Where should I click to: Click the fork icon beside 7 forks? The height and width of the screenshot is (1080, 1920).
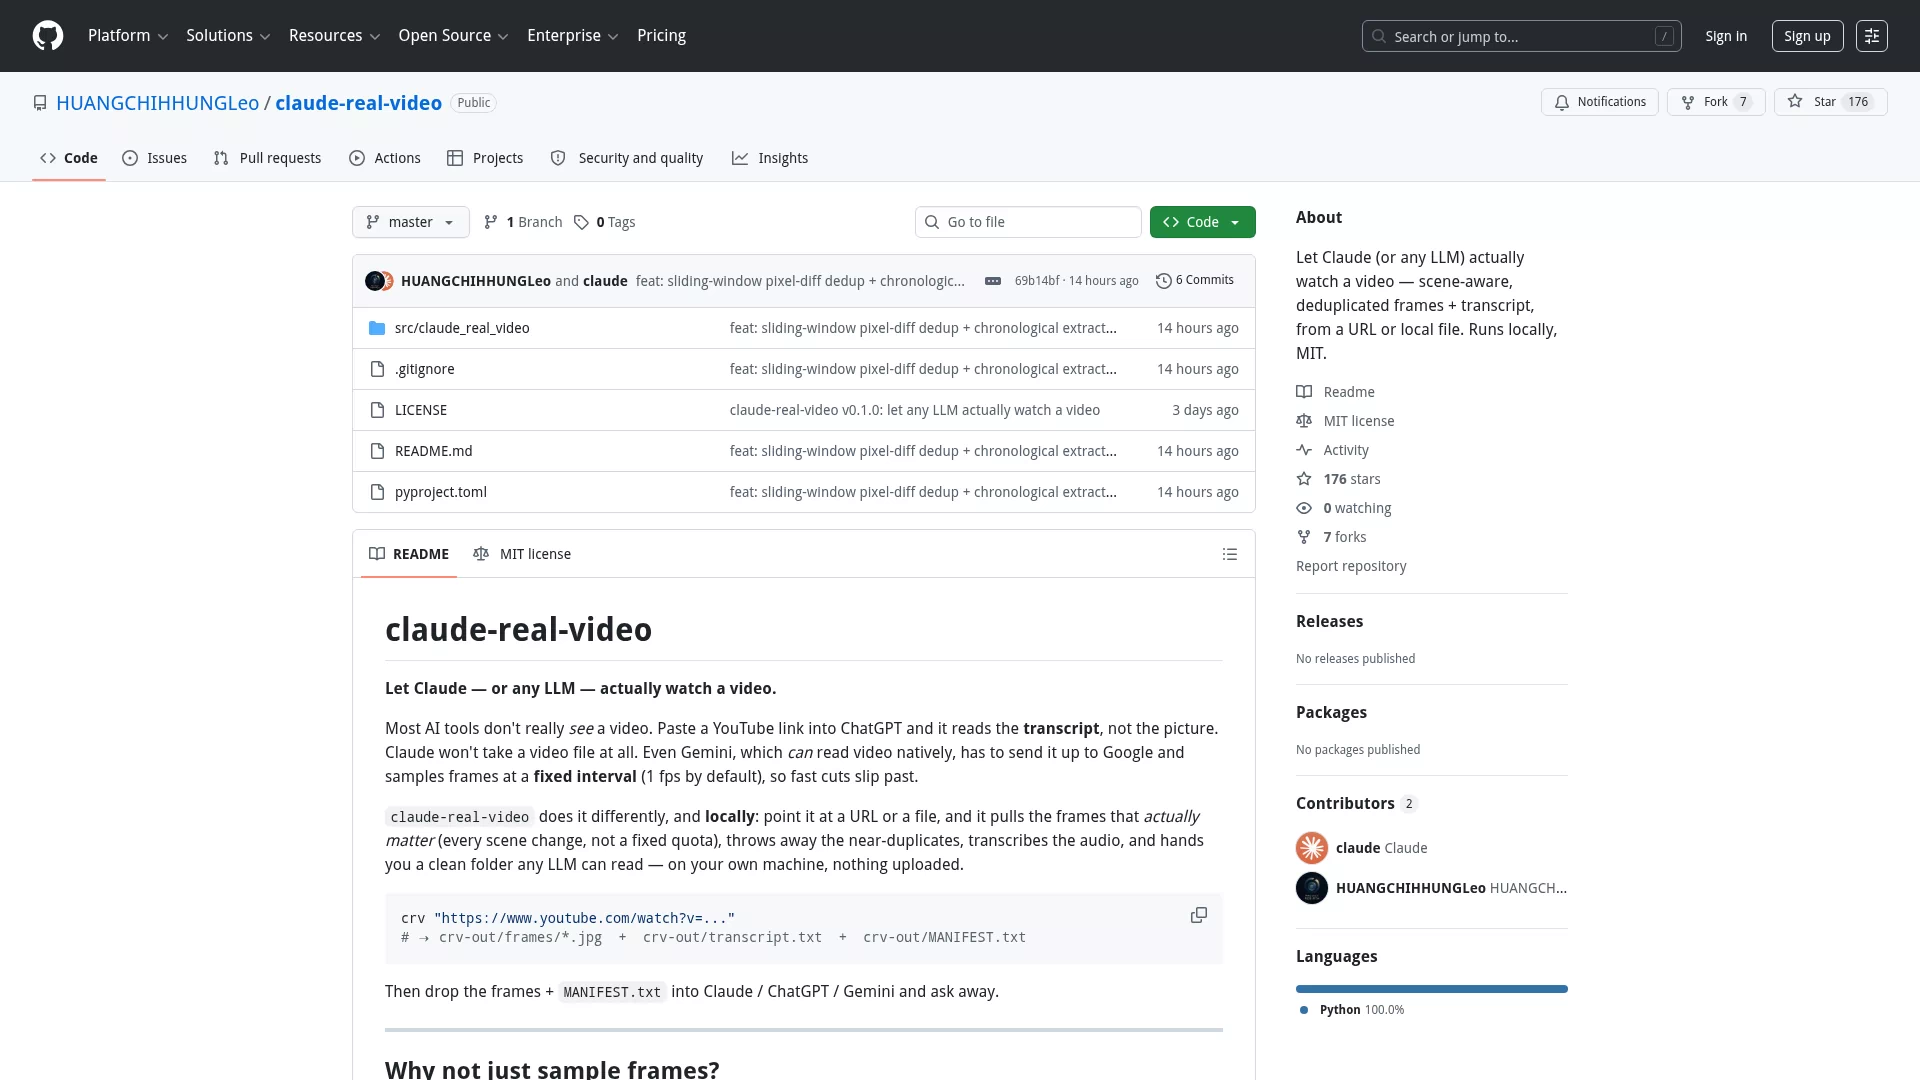click(1304, 537)
